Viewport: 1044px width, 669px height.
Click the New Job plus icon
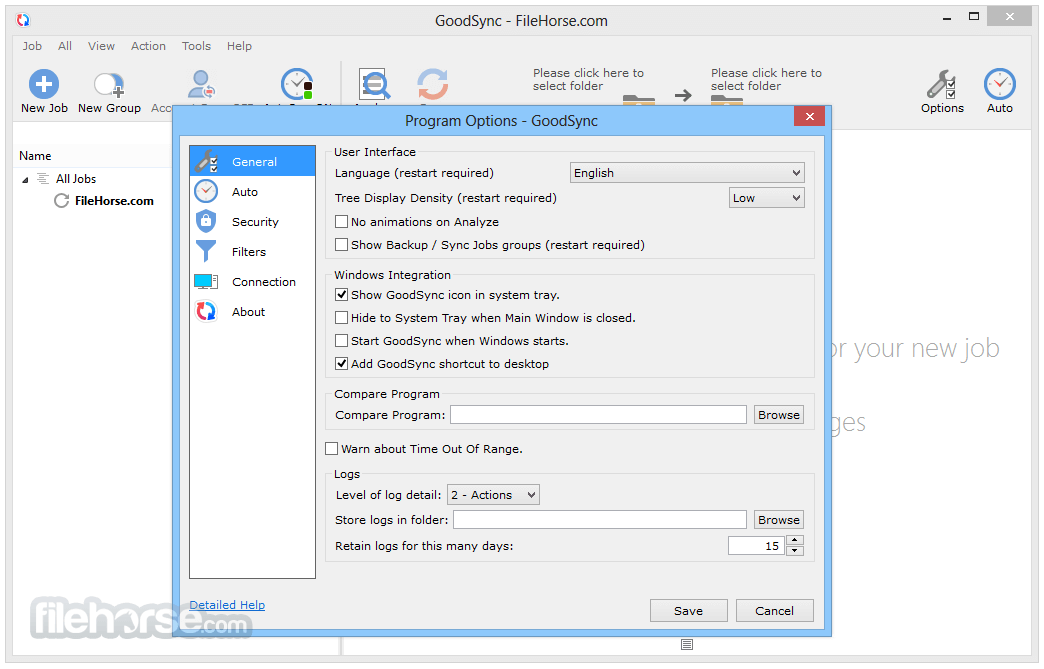tap(44, 84)
